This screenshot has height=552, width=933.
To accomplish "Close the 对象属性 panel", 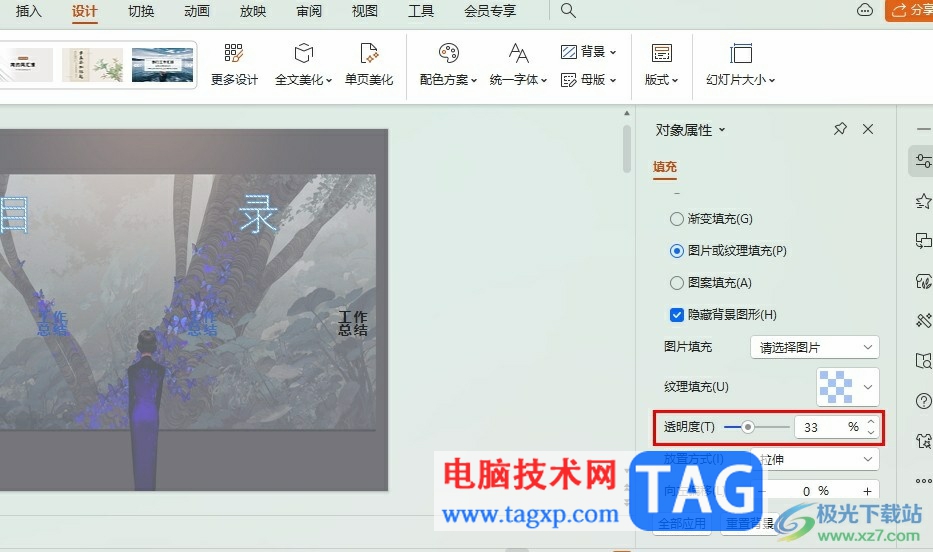I will 868,129.
